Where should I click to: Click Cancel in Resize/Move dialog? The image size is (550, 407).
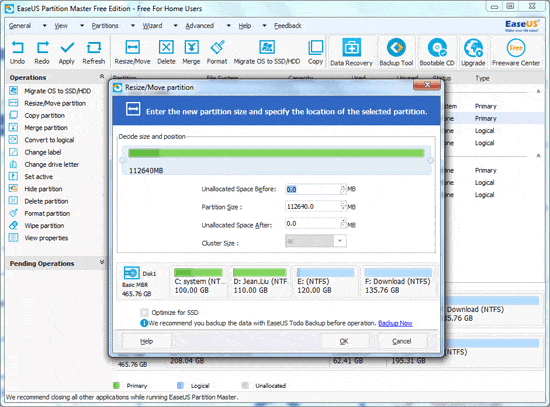[x=402, y=341]
